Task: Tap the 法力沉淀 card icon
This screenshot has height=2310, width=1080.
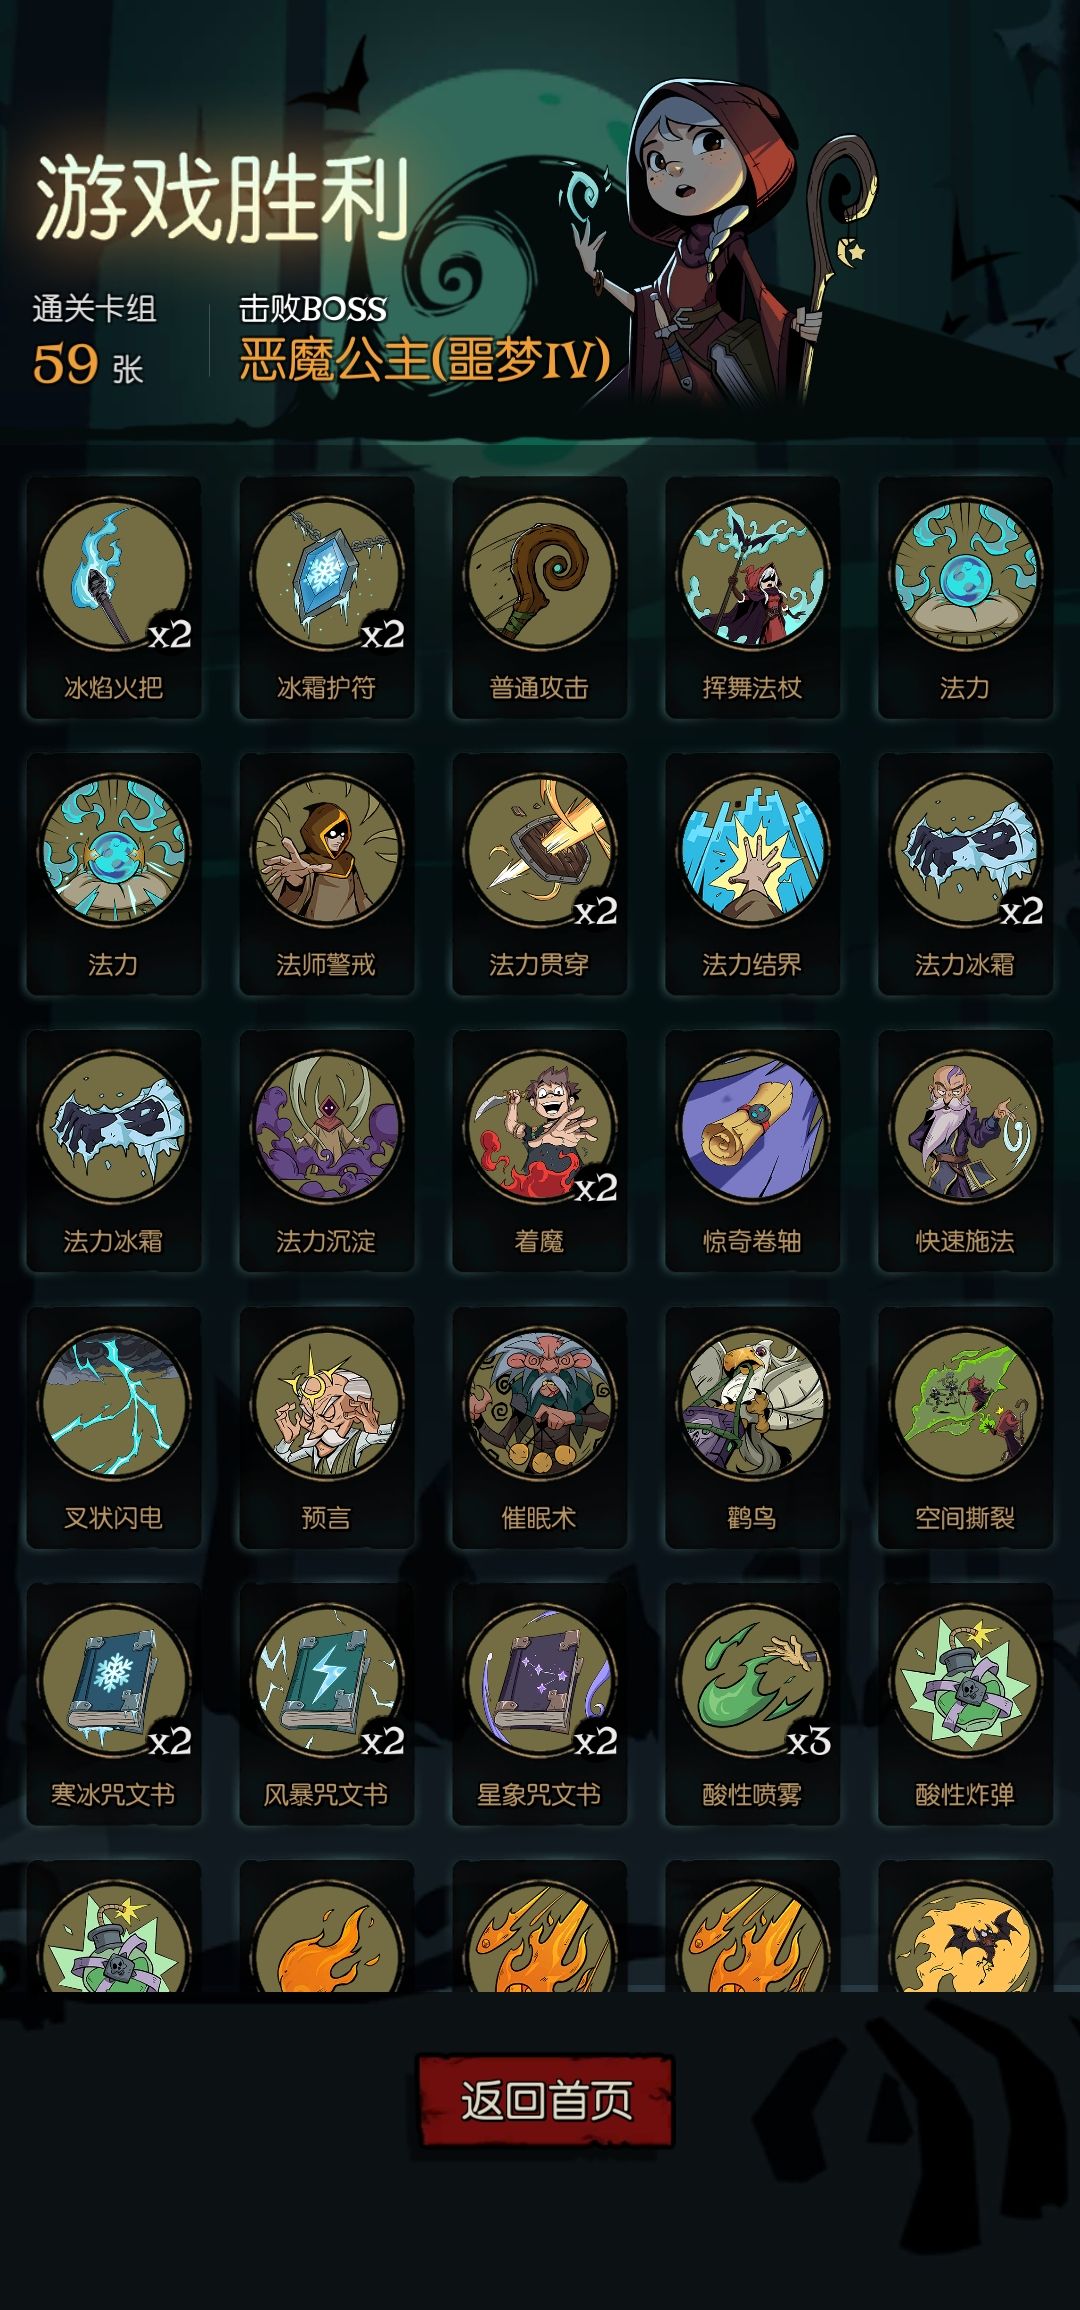Action: (x=327, y=1151)
